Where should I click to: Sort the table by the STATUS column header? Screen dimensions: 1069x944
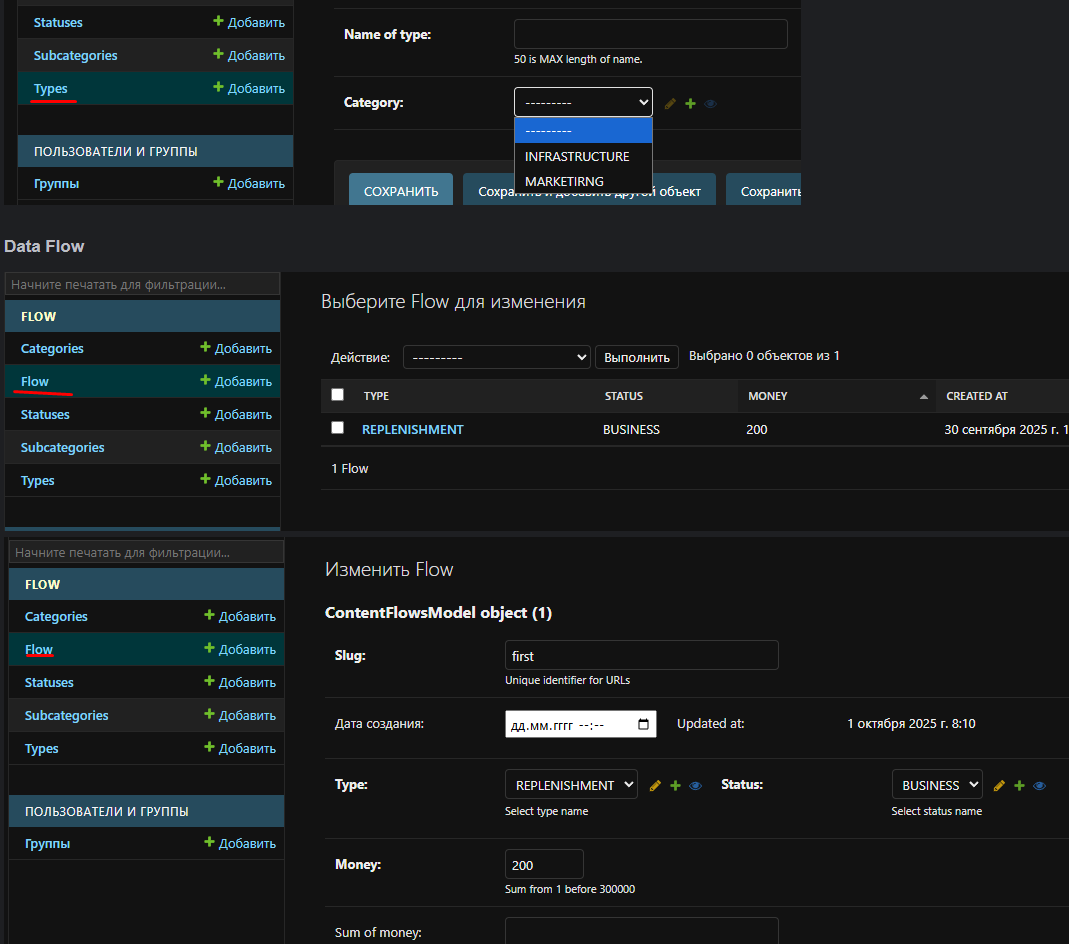[x=624, y=396]
